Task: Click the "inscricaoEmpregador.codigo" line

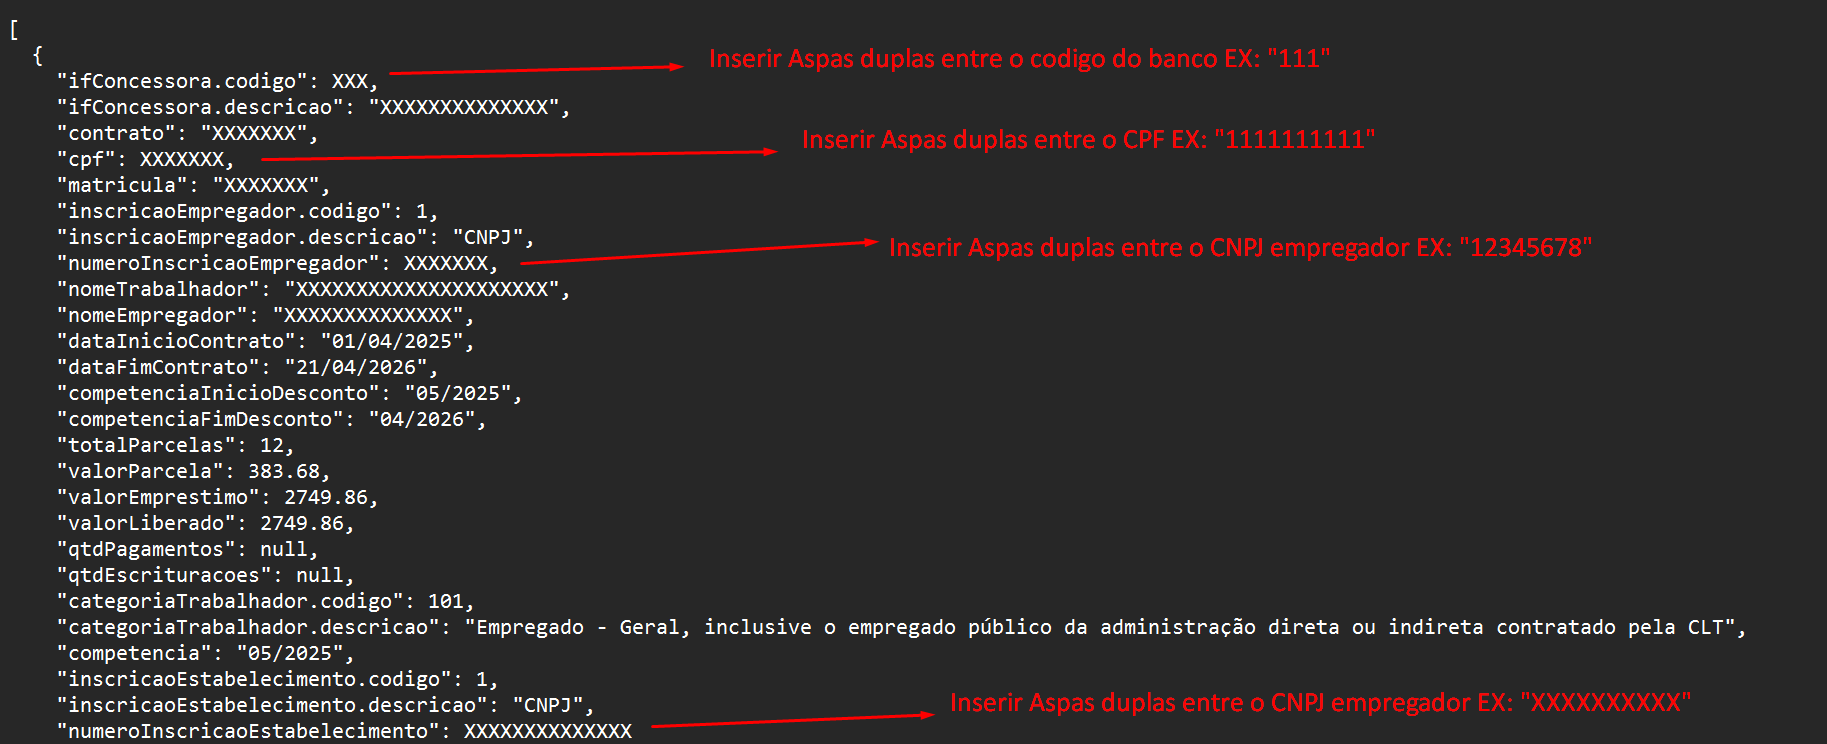Action: pyautogui.click(x=247, y=211)
